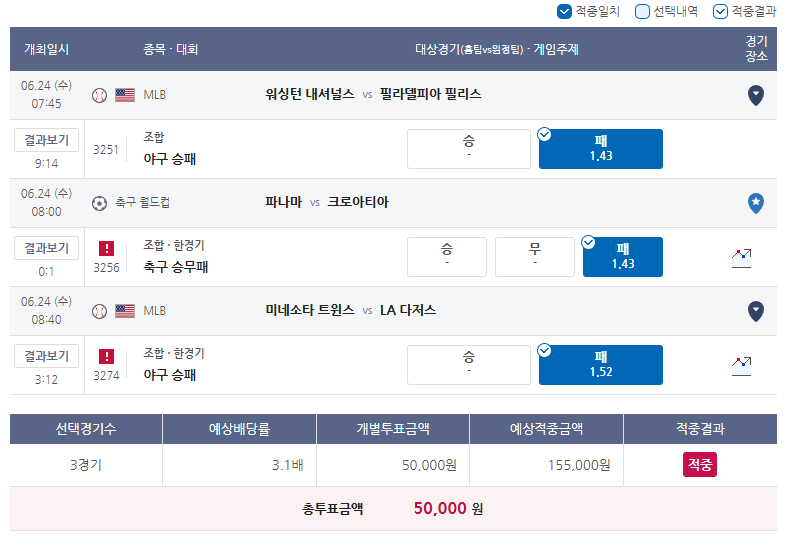The image size is (785, 555).
Task: Enable the 선택내역 checkbox
Action: (x=642, y=12)
